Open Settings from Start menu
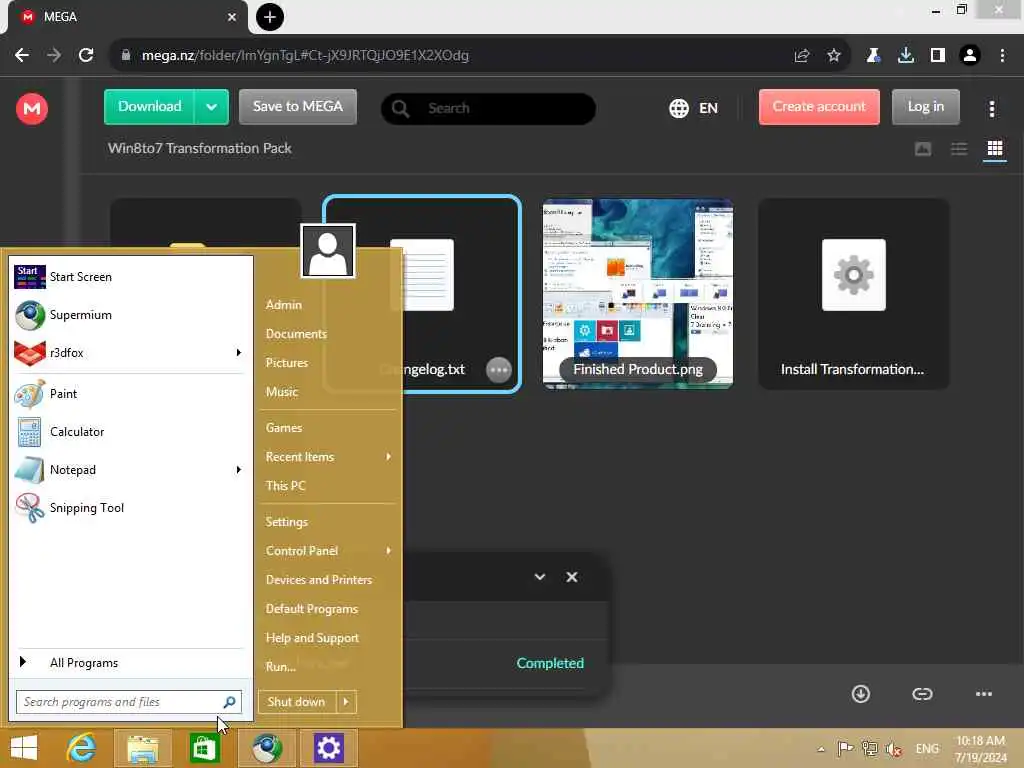 [x=287, y=522]
